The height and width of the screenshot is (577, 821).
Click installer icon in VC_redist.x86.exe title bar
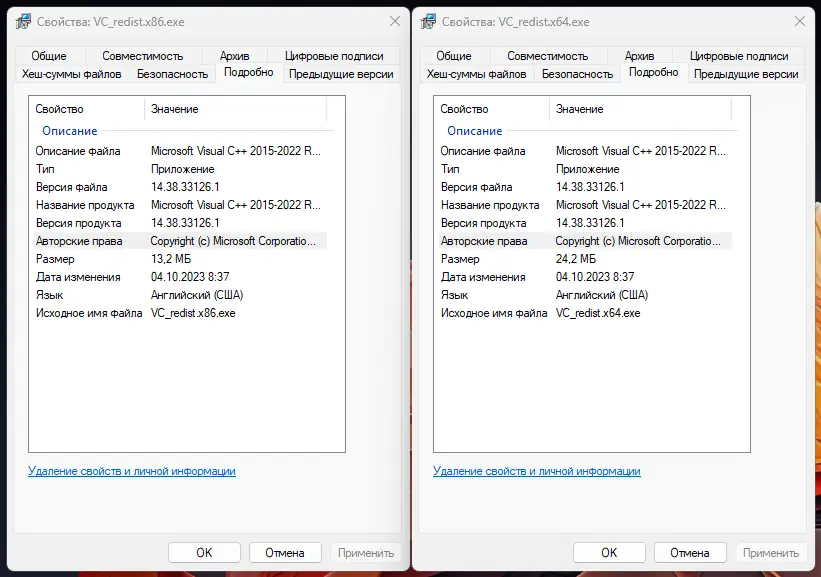[x=23, y=21]
